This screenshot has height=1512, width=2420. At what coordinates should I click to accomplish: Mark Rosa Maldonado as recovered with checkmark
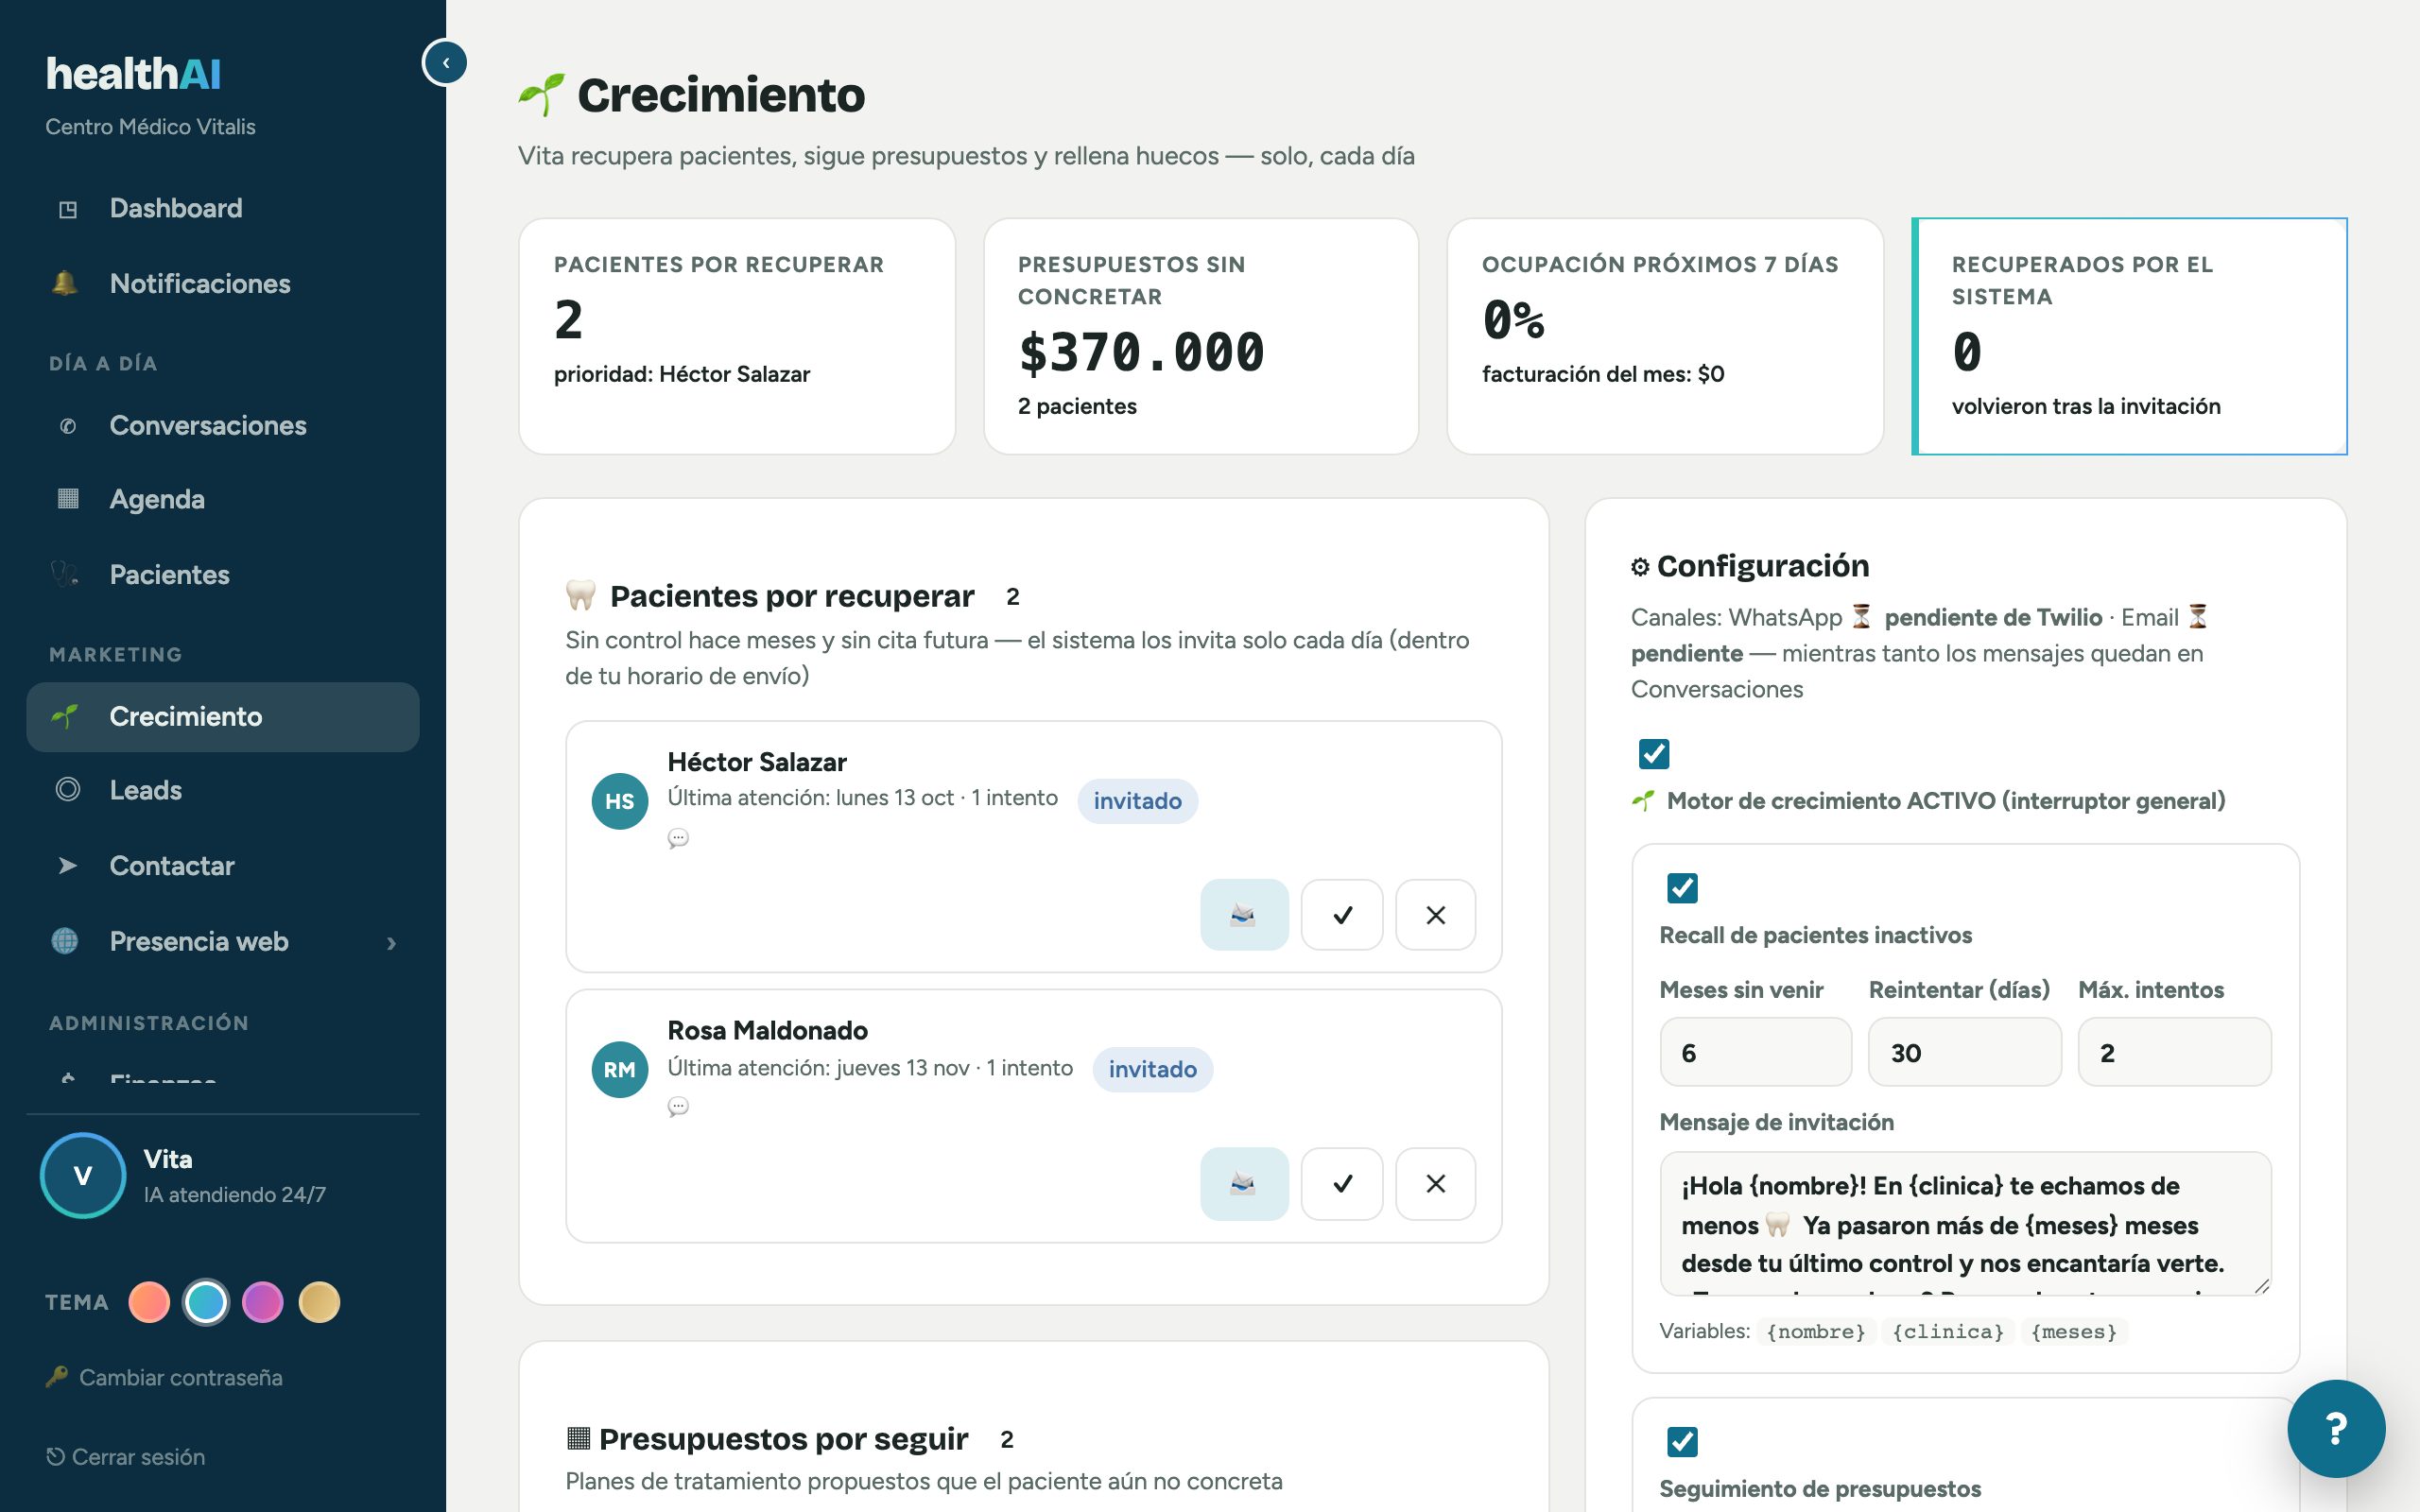coord(1342,1184)
